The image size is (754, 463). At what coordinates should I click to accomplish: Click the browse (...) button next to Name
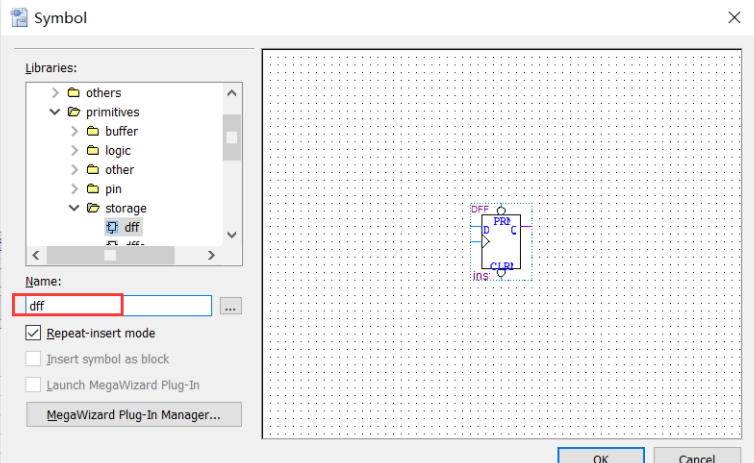tap(231, 306)
